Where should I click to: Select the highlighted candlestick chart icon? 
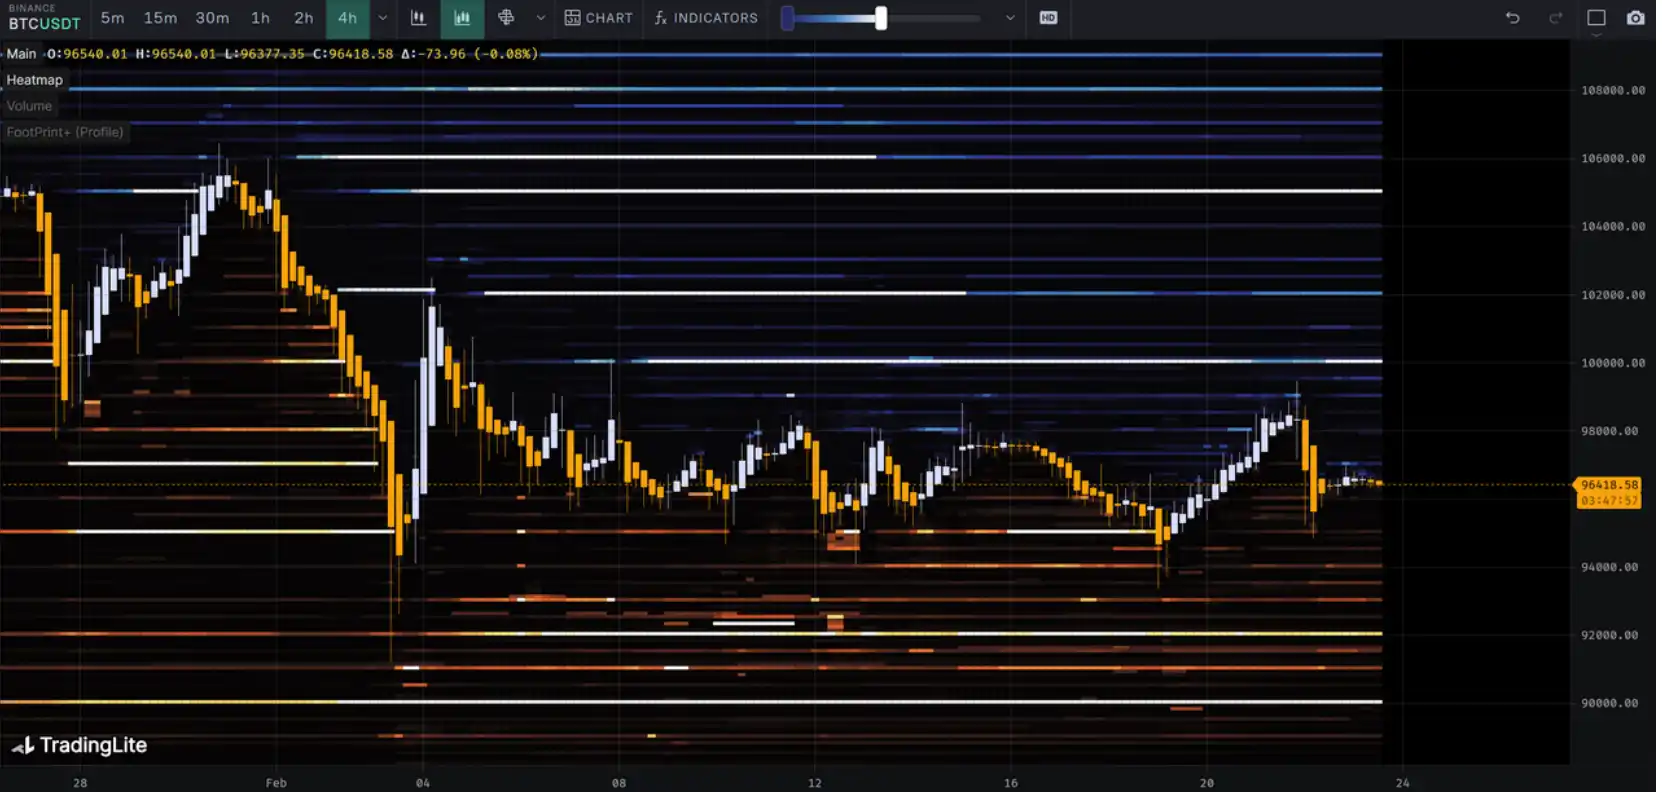462,18
